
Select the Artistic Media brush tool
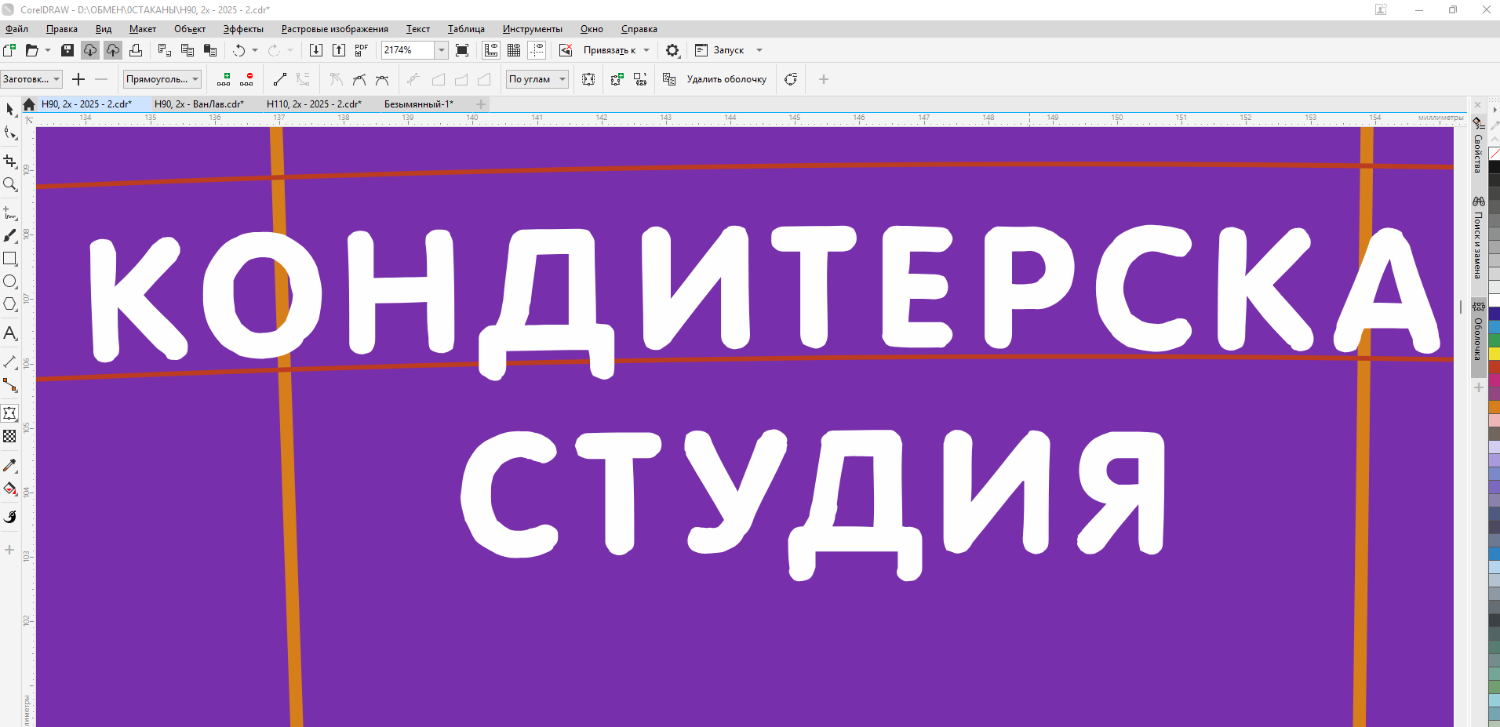tap(10, 237)
